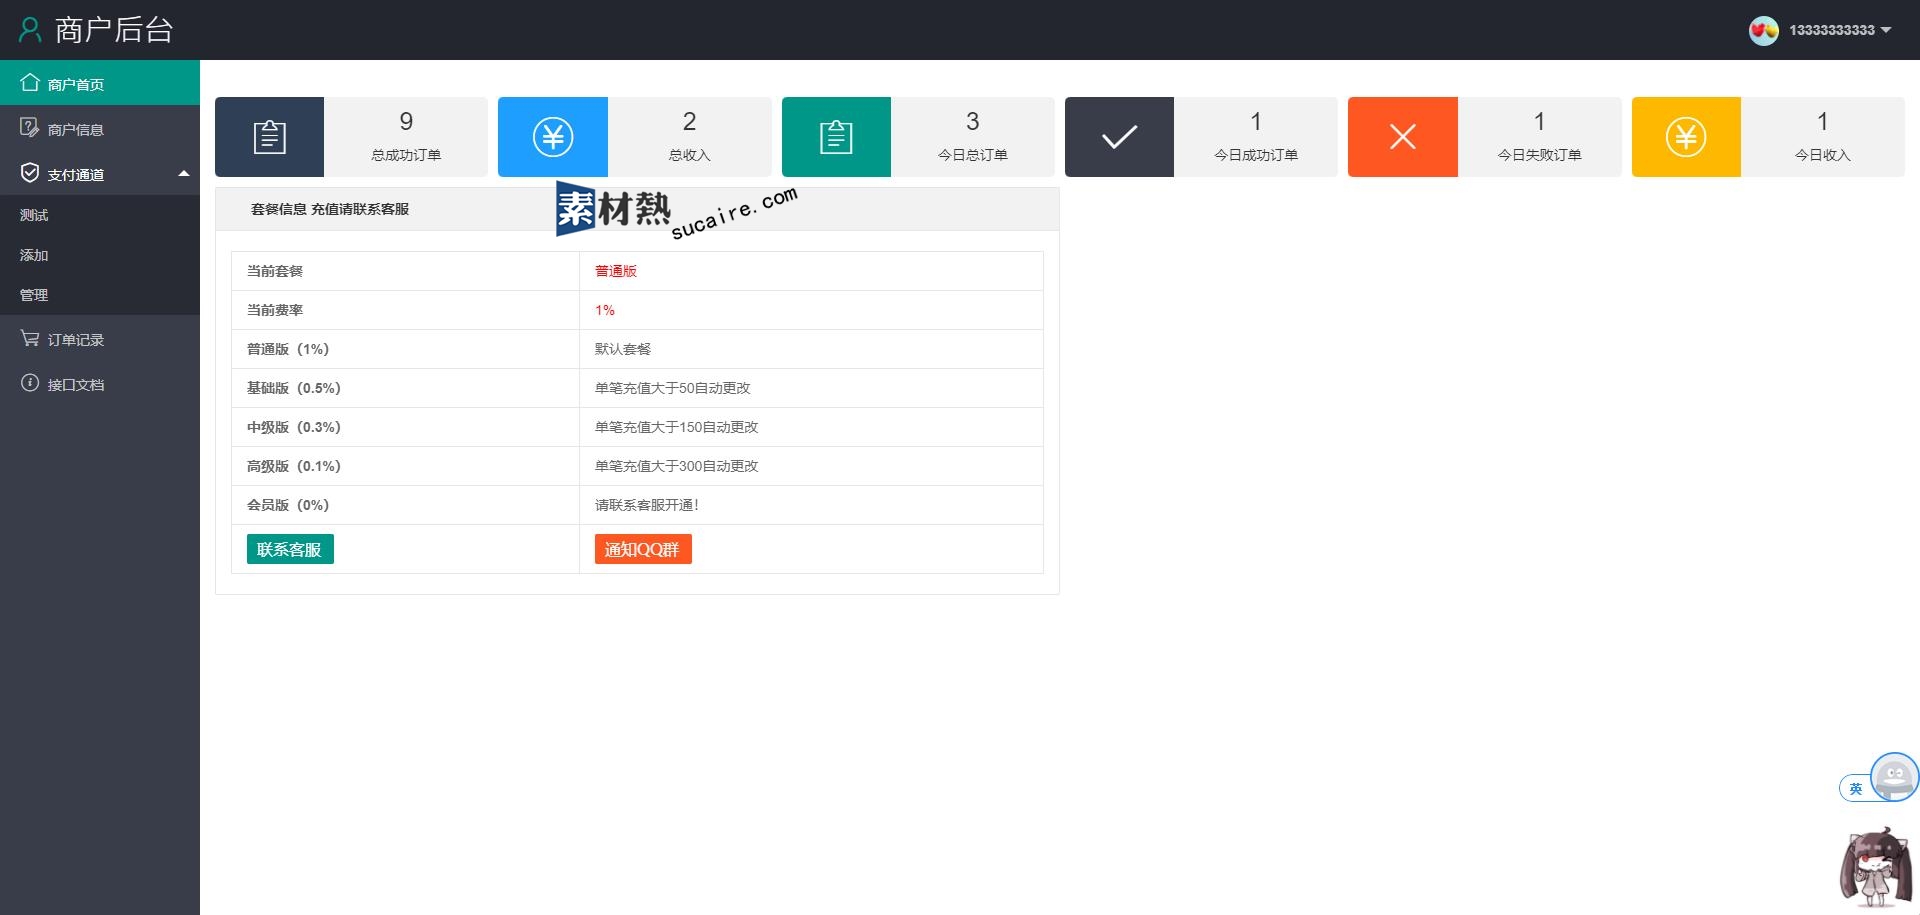The width and height of the screenshot is (1920, 915).
Task: Click the user silhouette icon beside 商户后台
Action: point(30,30)
